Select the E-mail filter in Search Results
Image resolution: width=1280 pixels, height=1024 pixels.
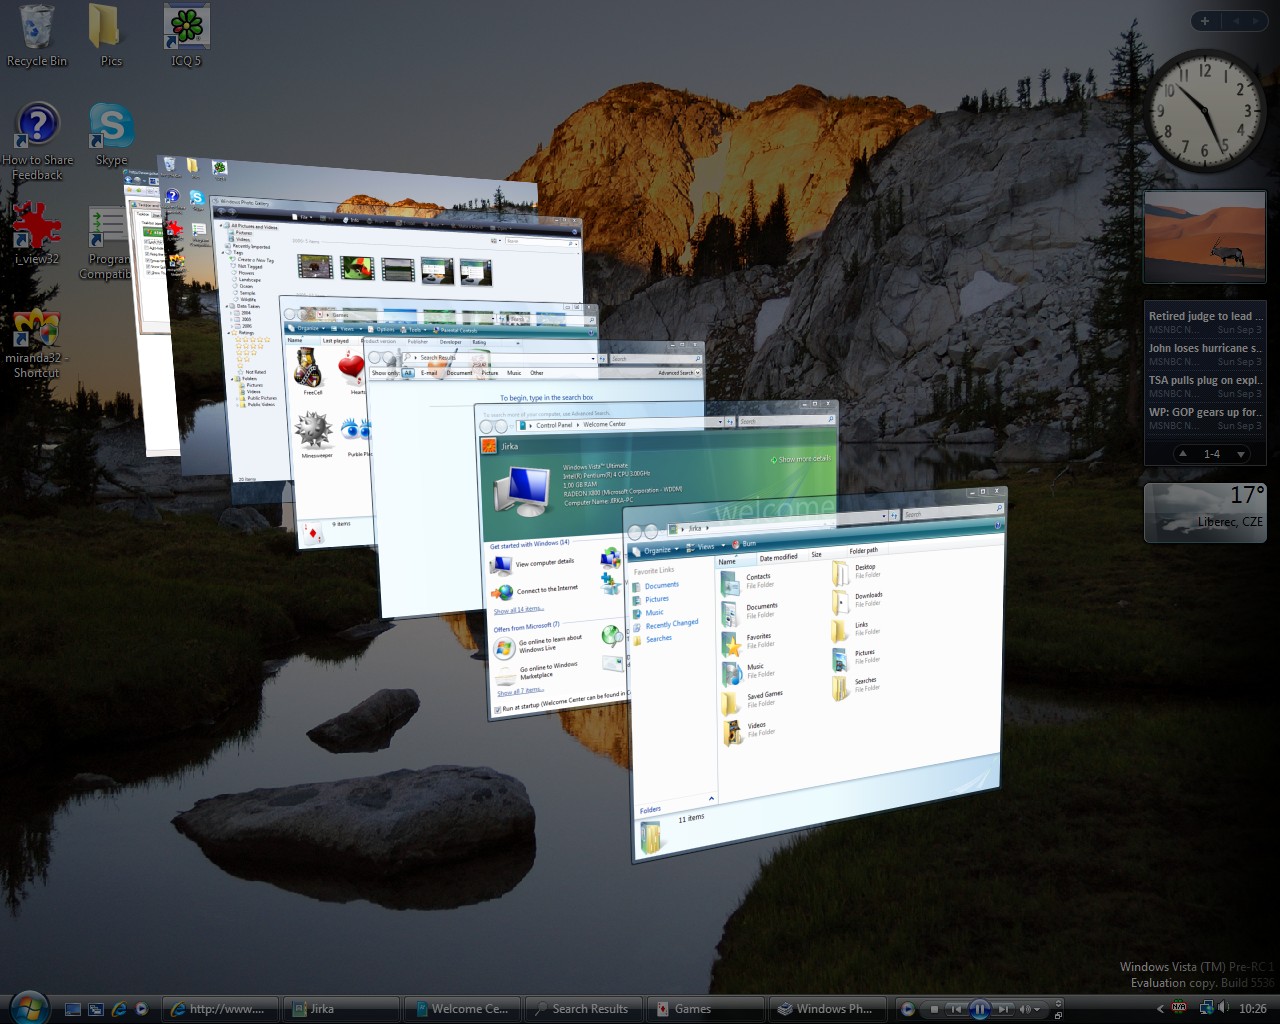(x=429, y=373)
